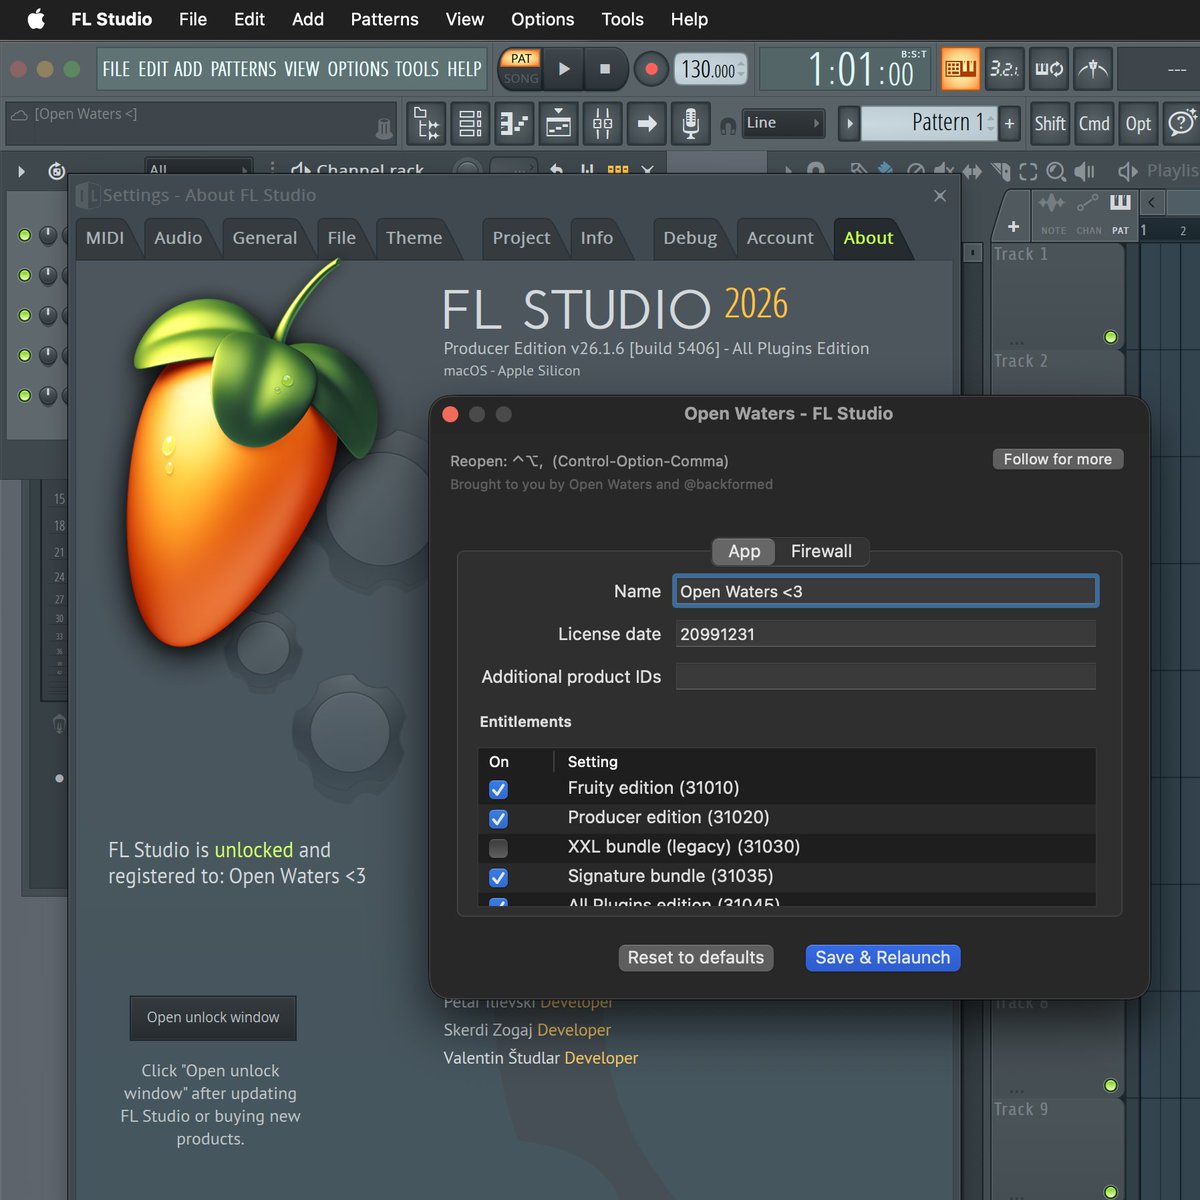This screenshot has width=1200, height=1200.
Task: Mute Track 1 with its green LED
Action: tap(1110, 337)
